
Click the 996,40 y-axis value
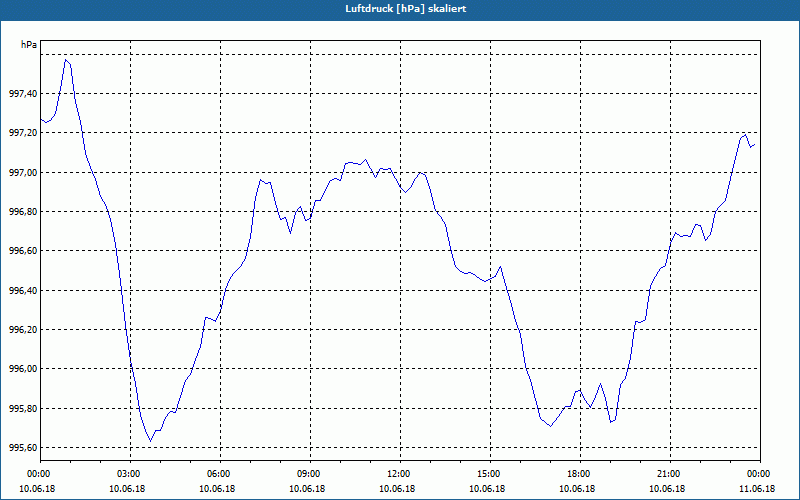coord(23,290)
